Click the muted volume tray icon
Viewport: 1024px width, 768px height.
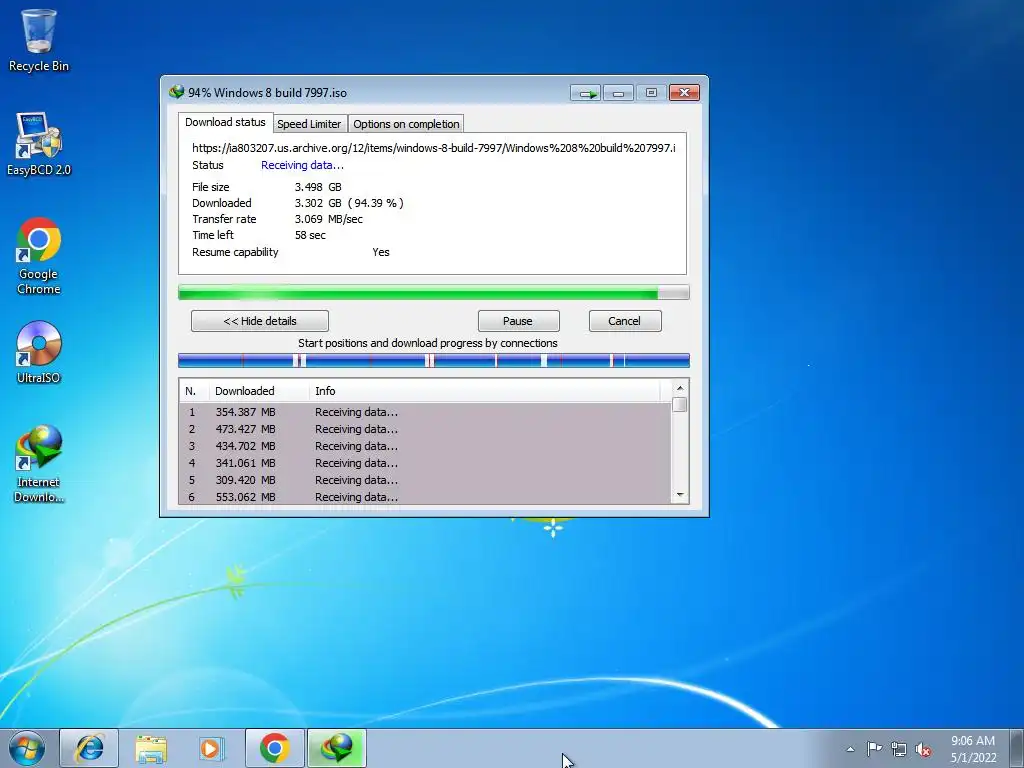pos(923,749)
